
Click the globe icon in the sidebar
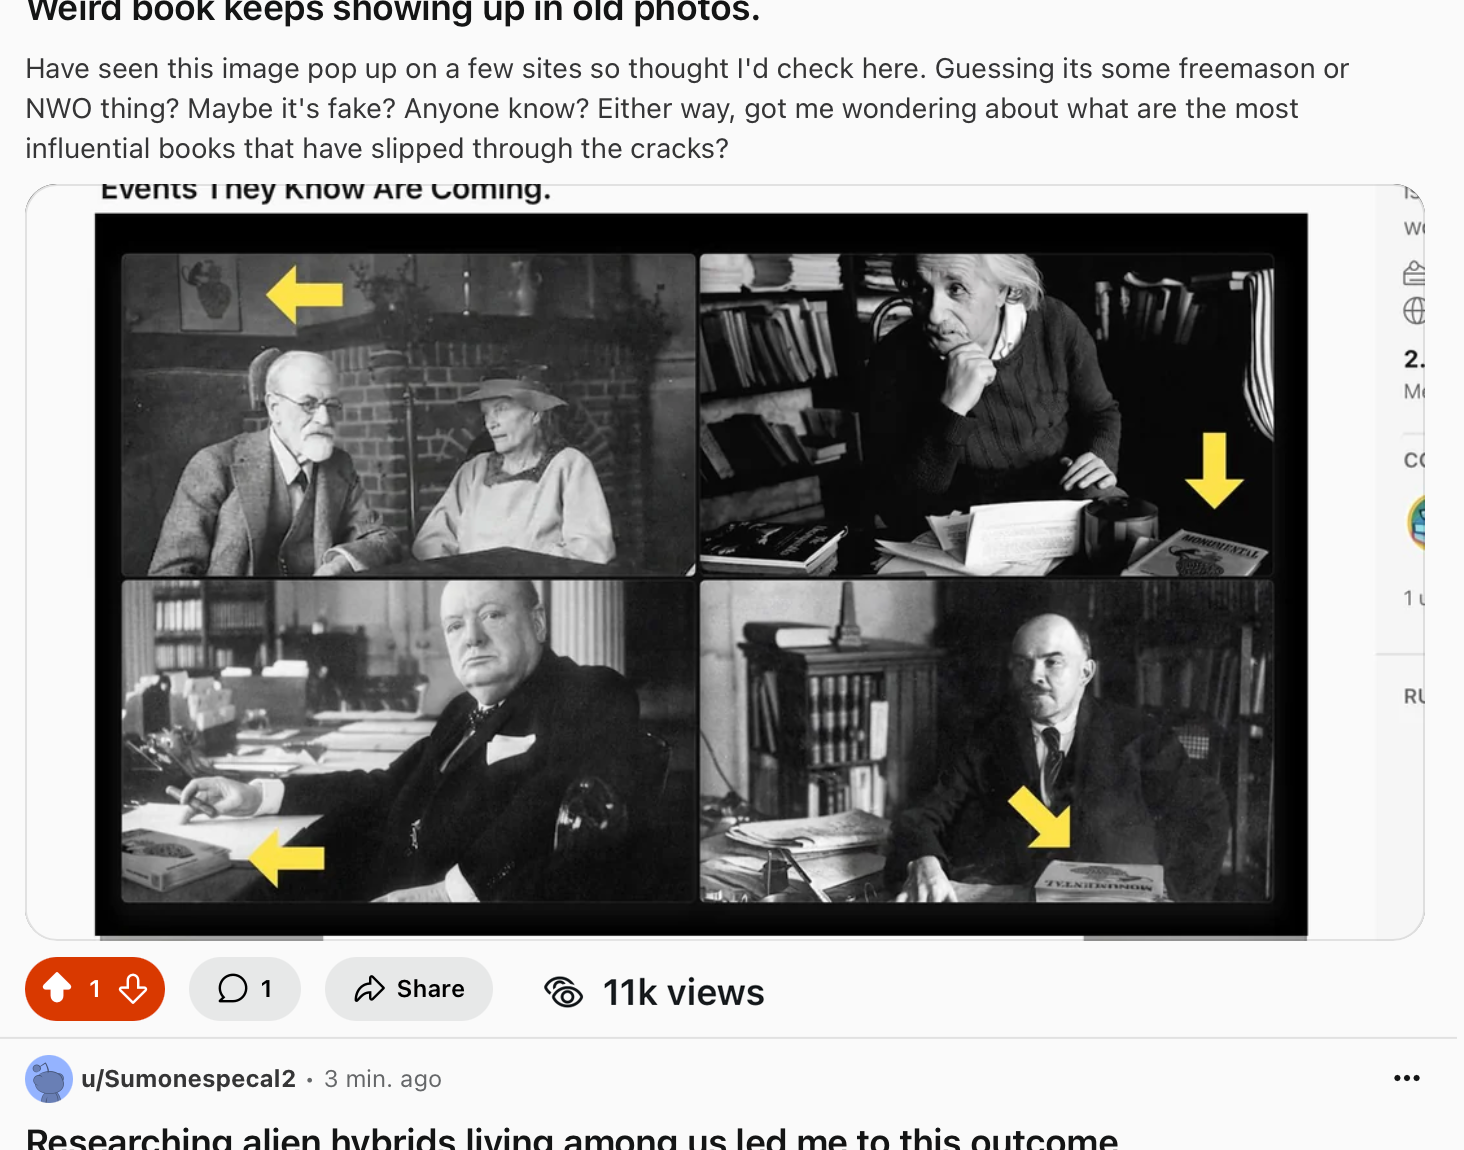coord(1414,311)
